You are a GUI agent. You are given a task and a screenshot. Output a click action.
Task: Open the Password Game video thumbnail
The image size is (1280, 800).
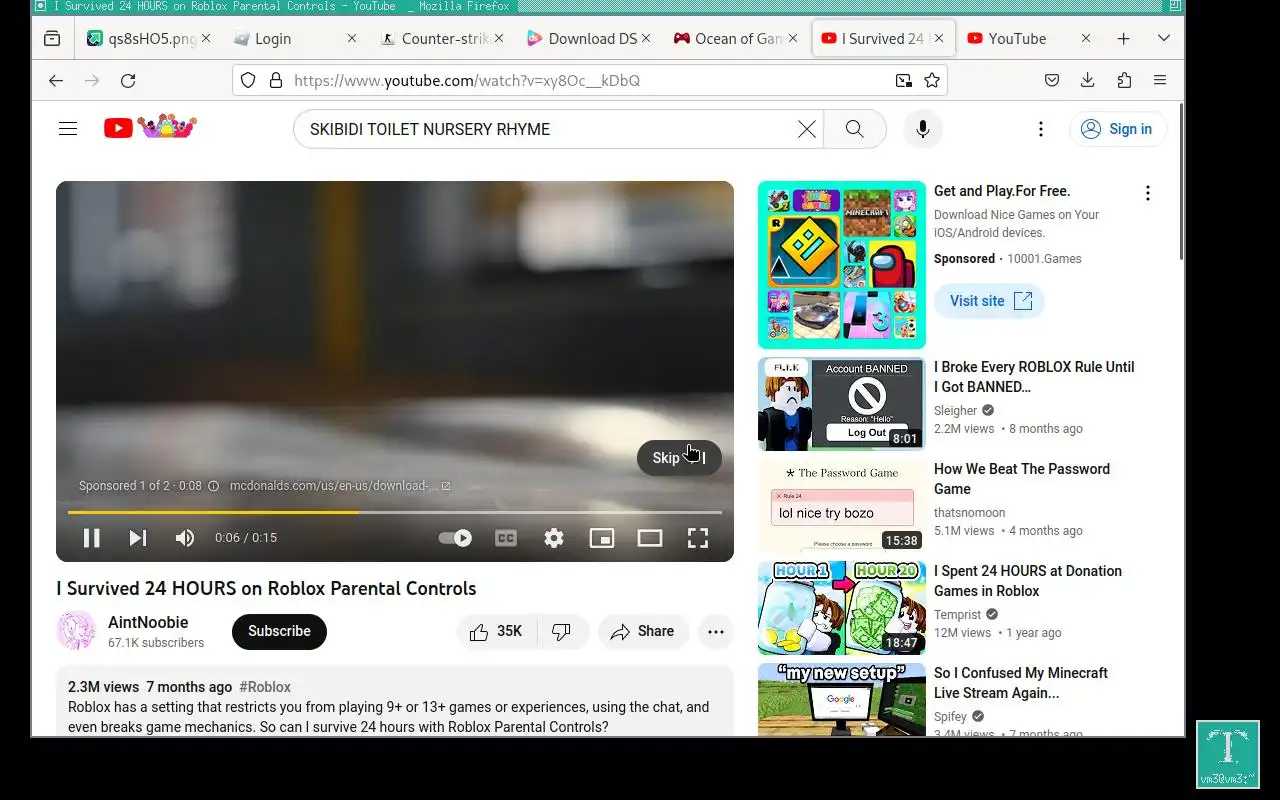[x=842, y=506]
